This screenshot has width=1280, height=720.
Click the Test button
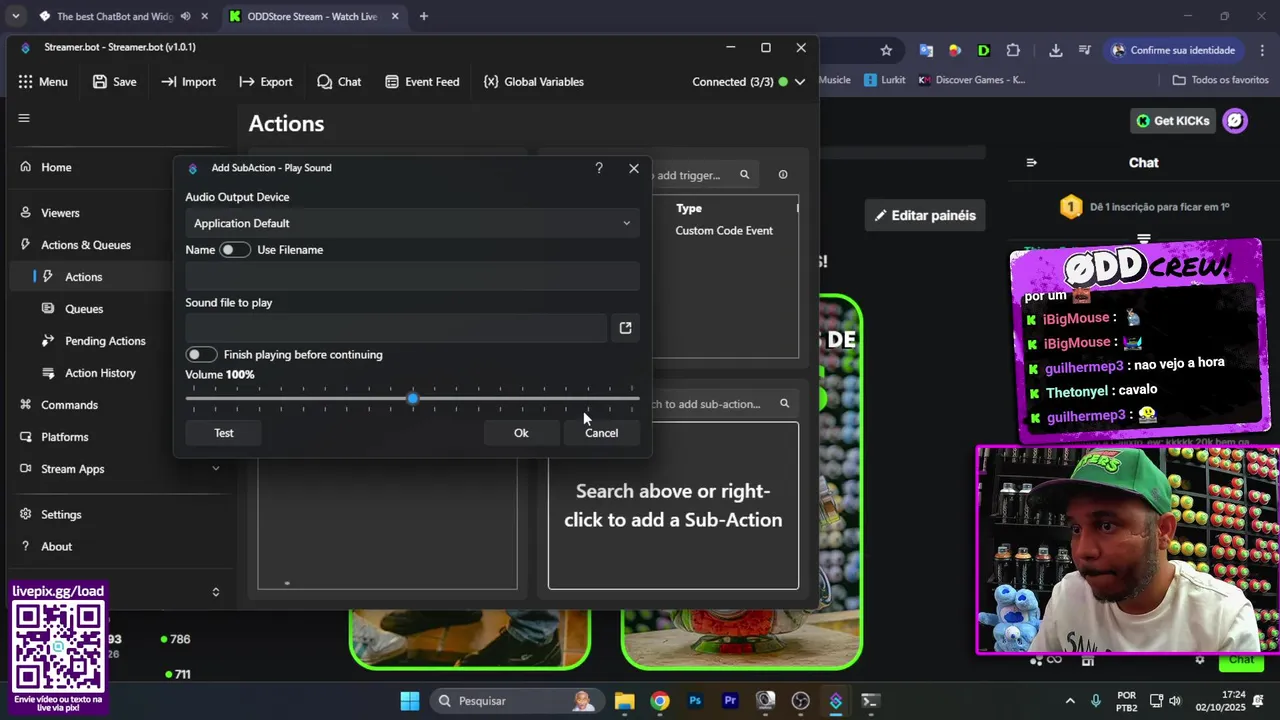224,433
